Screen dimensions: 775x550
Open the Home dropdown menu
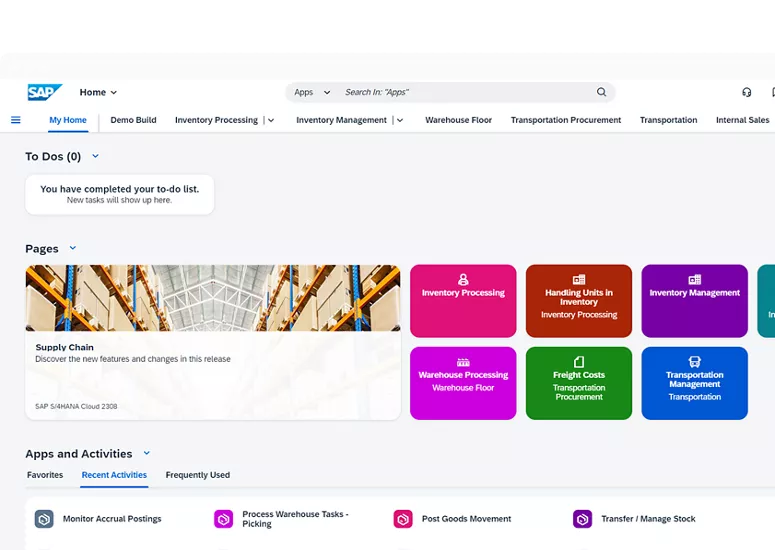click(x=99, y=92)
